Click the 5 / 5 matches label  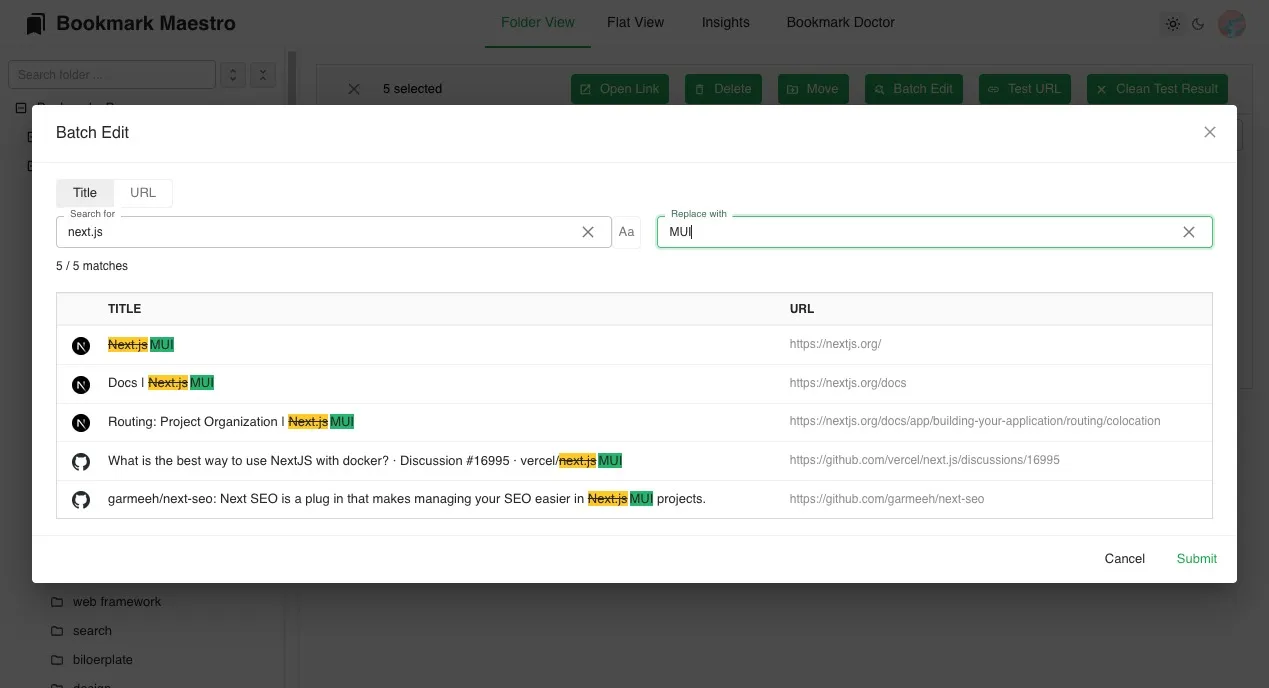click(92, 266)
